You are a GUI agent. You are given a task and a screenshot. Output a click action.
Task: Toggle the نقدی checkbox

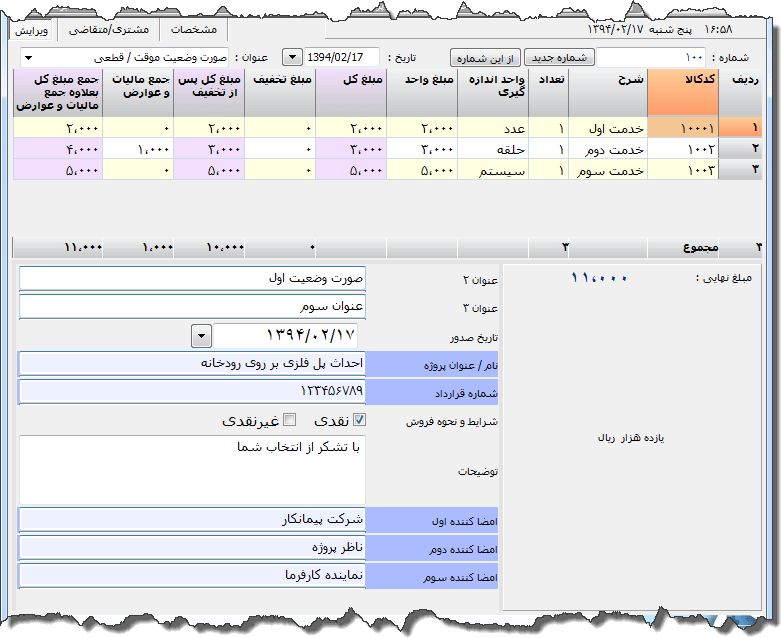tap(360, 420)
